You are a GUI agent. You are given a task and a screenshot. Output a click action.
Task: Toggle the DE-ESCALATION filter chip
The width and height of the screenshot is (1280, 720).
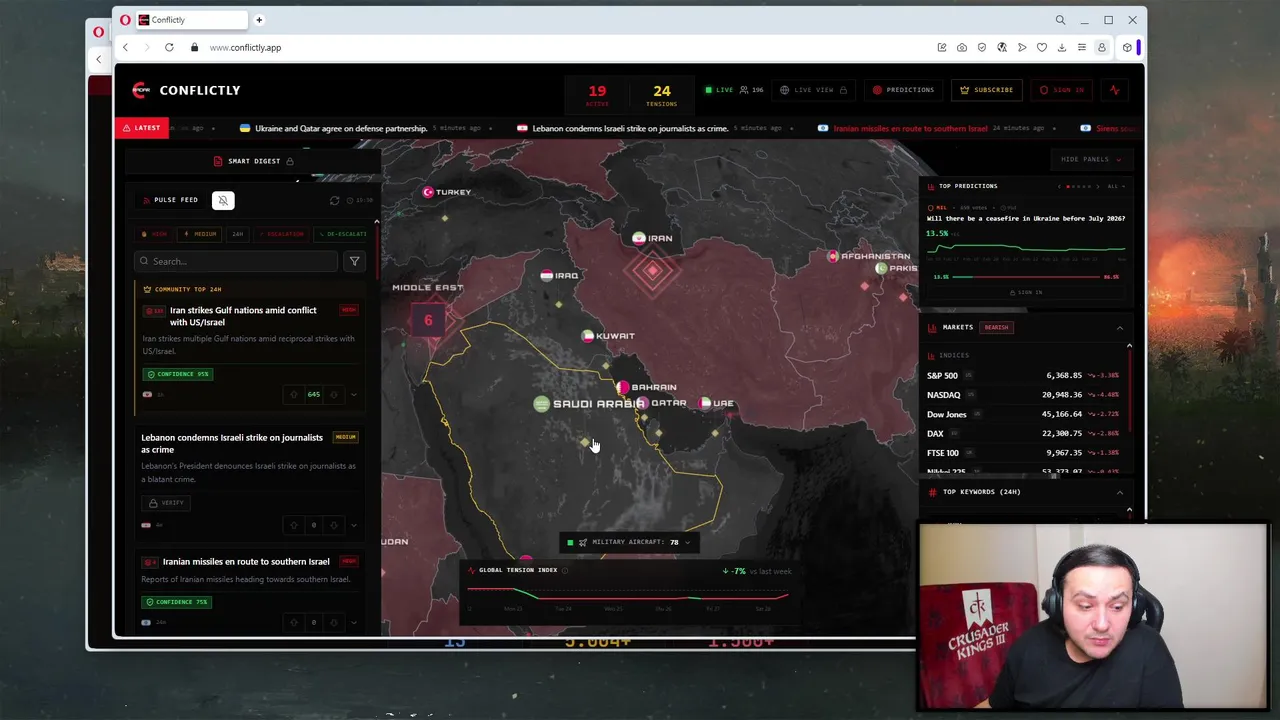[342, 234]
